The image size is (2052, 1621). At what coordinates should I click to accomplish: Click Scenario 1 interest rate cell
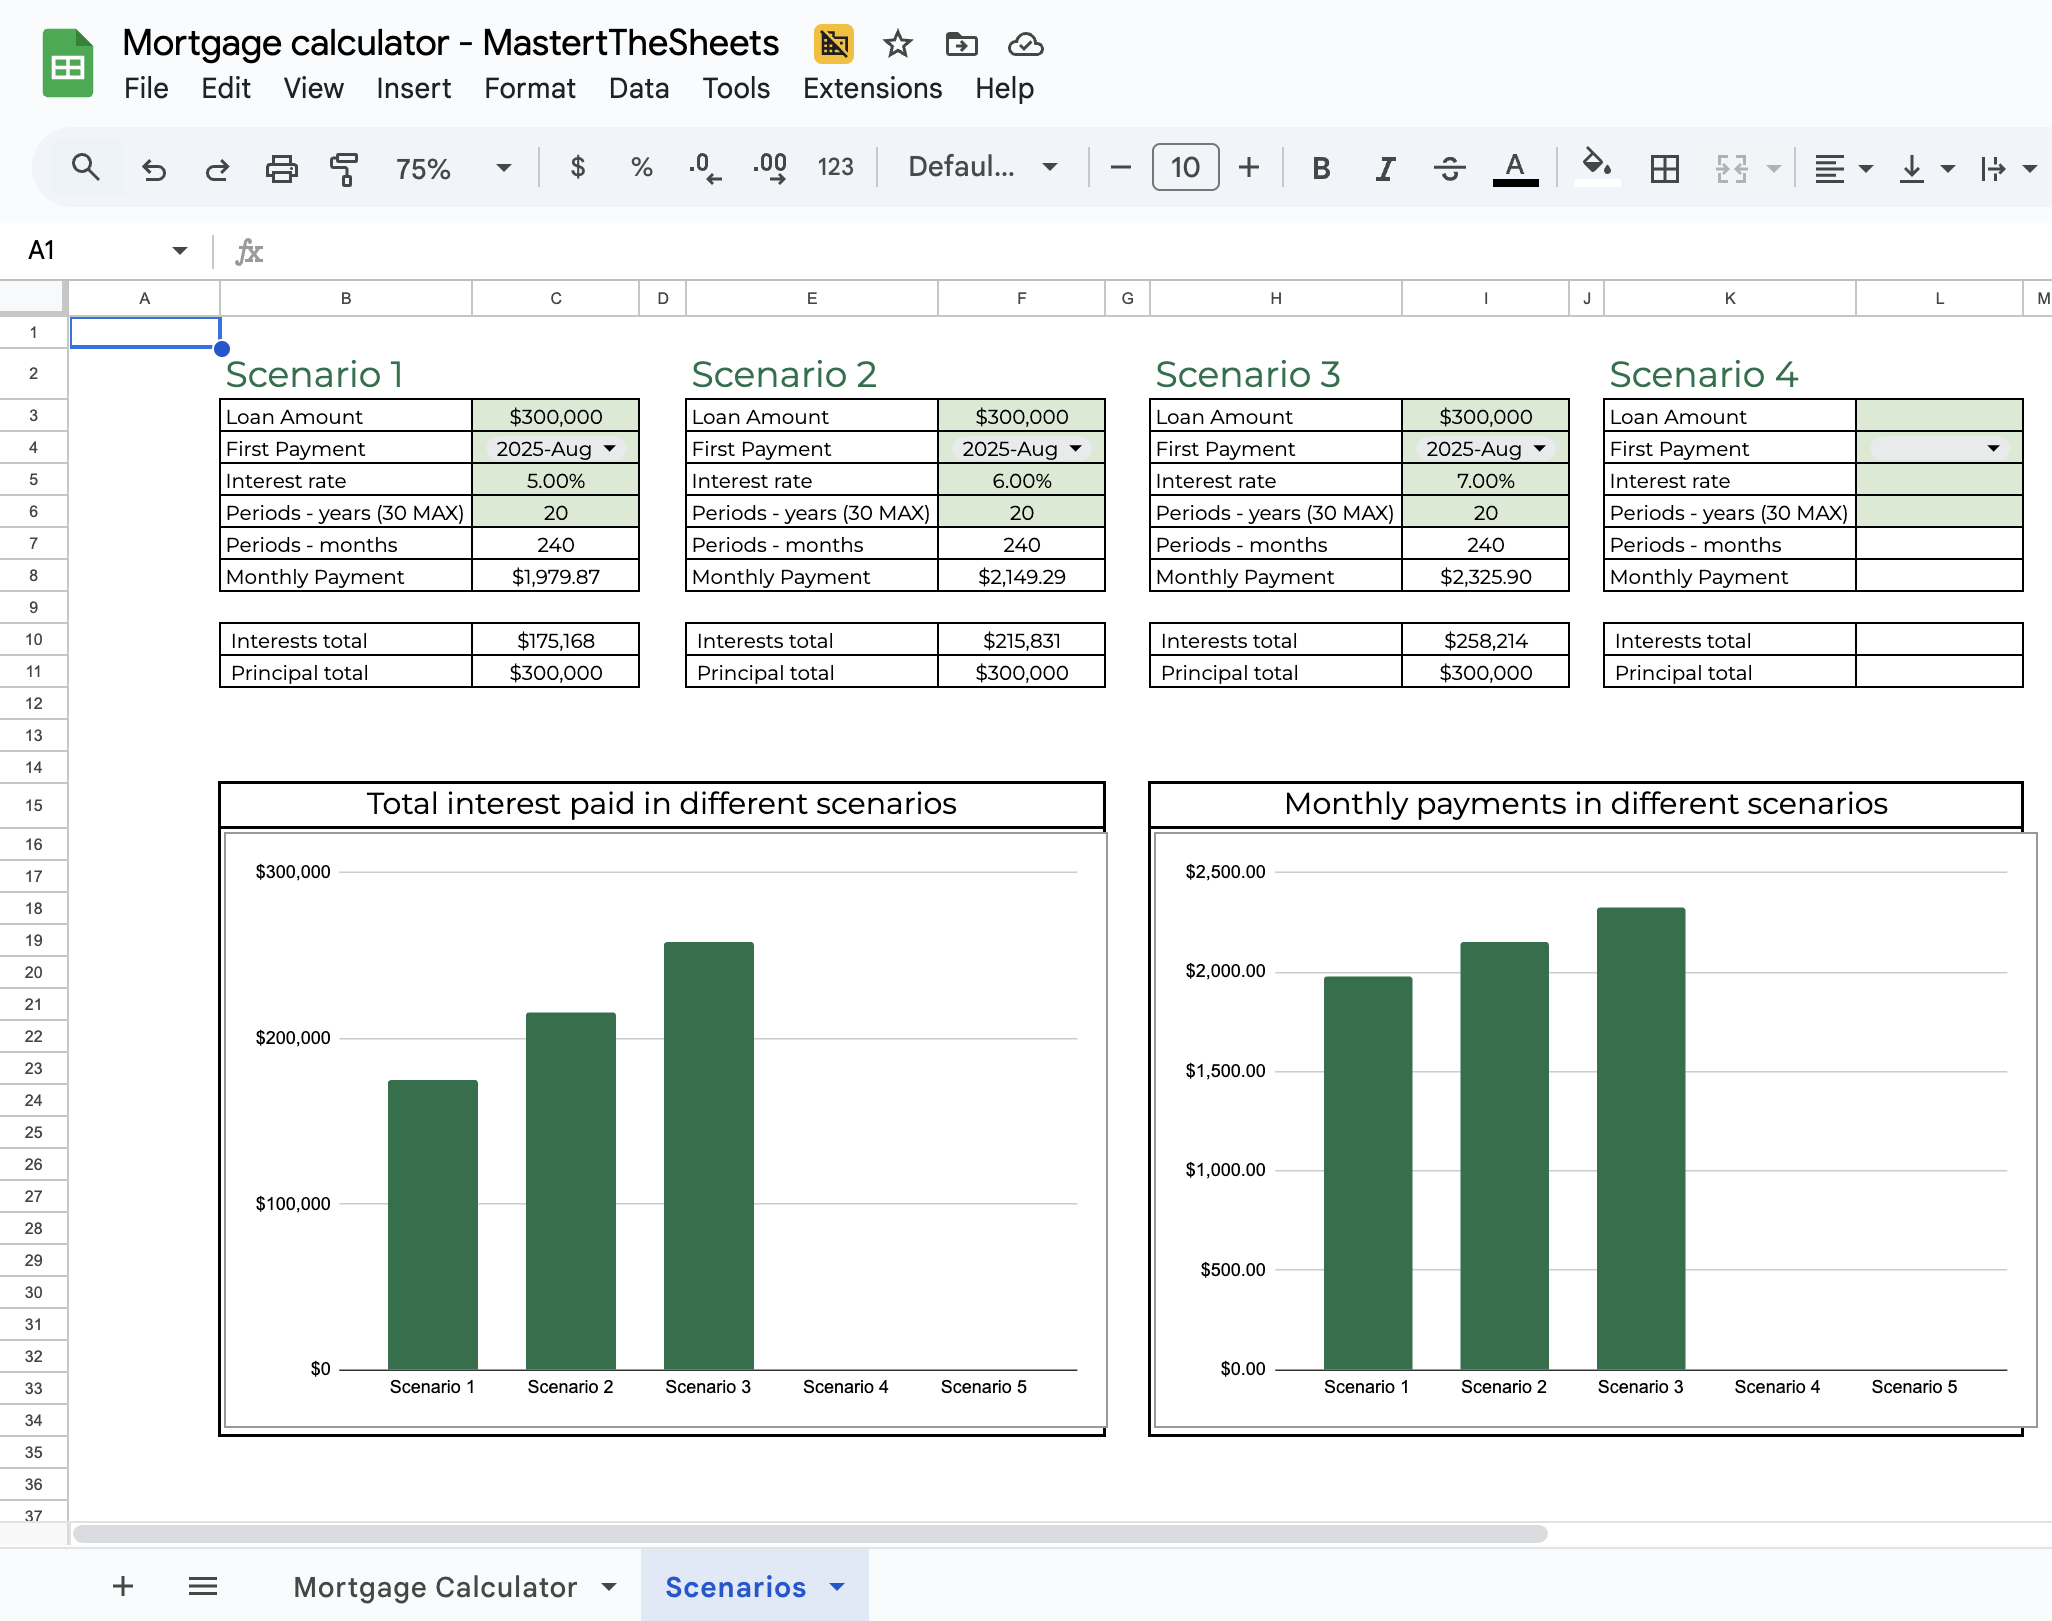pyautogui.click(x=555, y=481)
